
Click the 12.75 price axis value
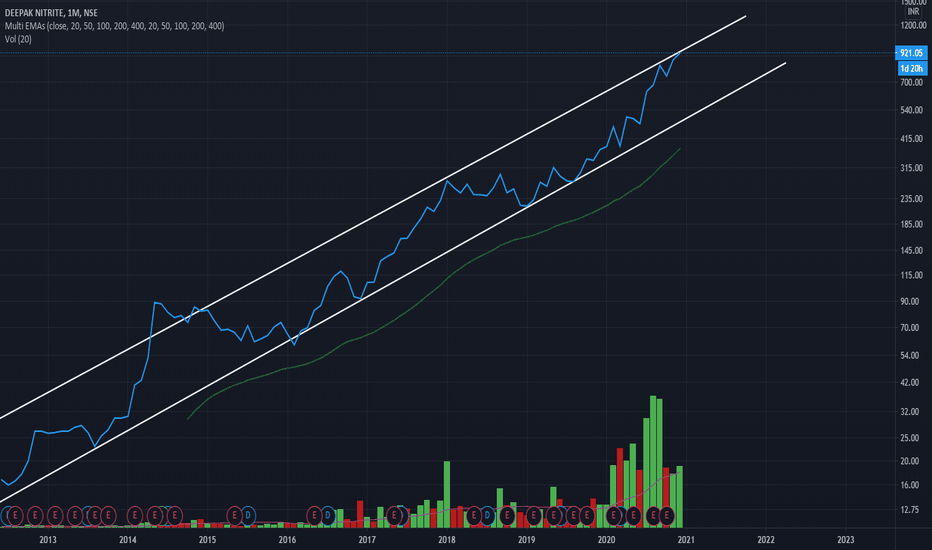coord(910,510)
